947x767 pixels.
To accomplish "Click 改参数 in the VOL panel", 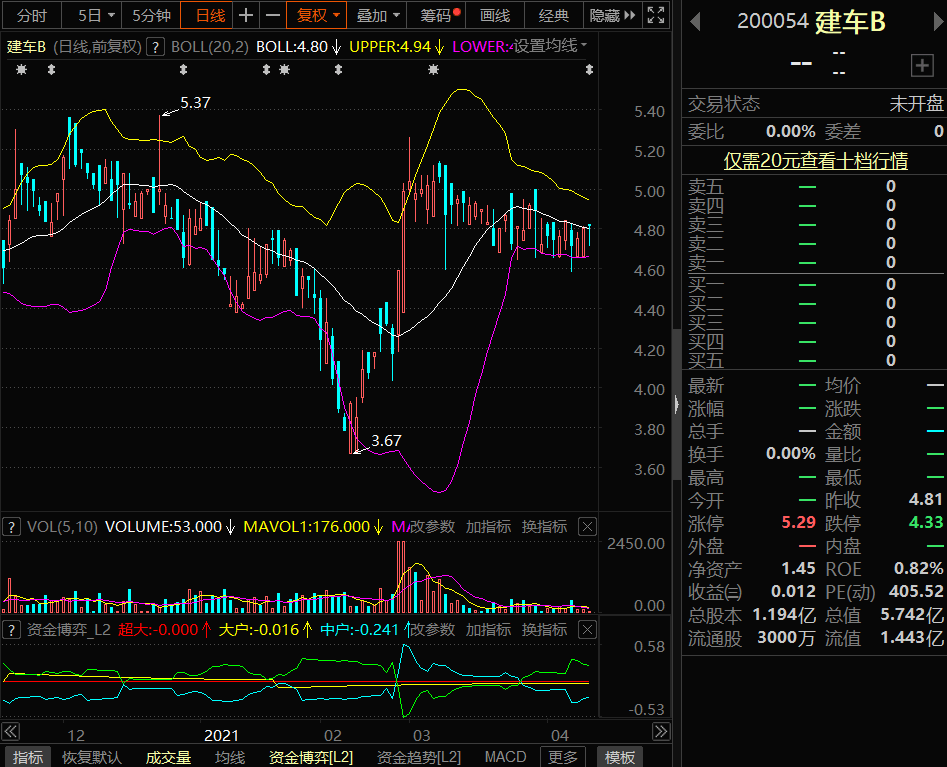I will [x=432, y=526].
